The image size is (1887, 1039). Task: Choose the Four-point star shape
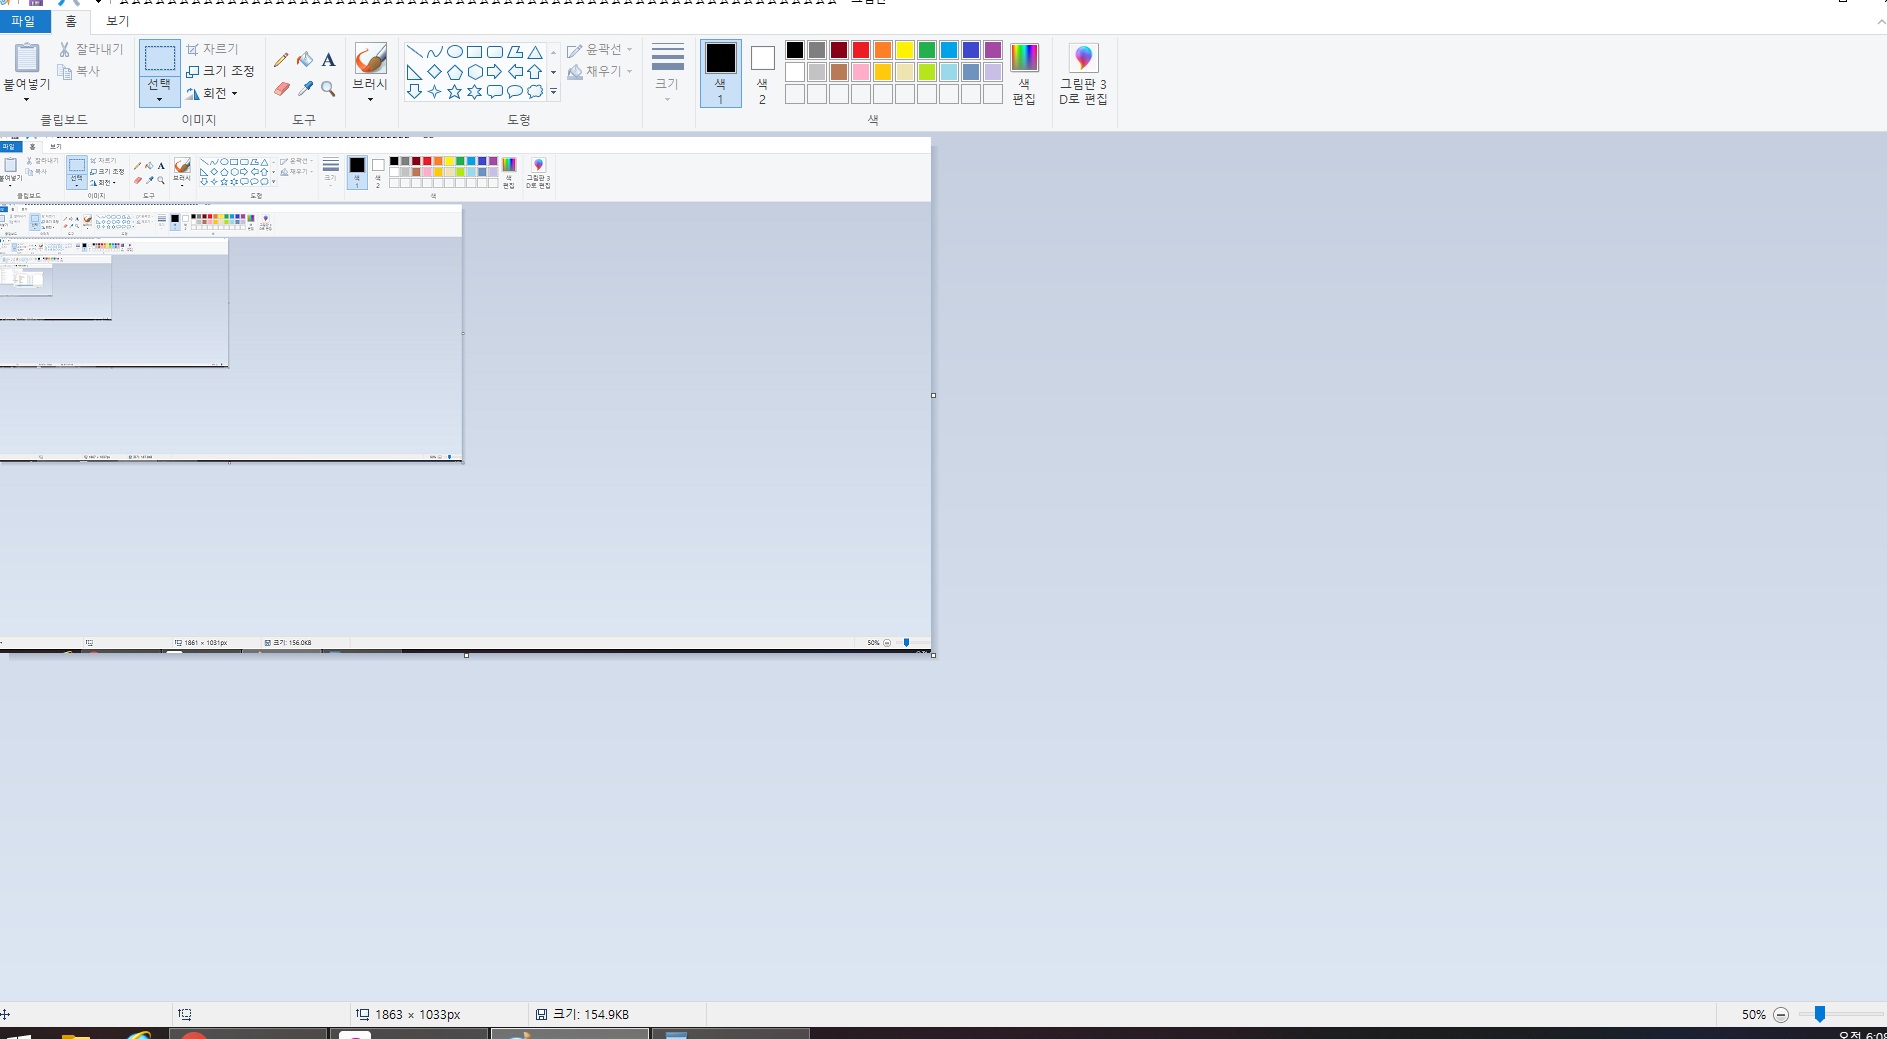(x=434, y=92)
